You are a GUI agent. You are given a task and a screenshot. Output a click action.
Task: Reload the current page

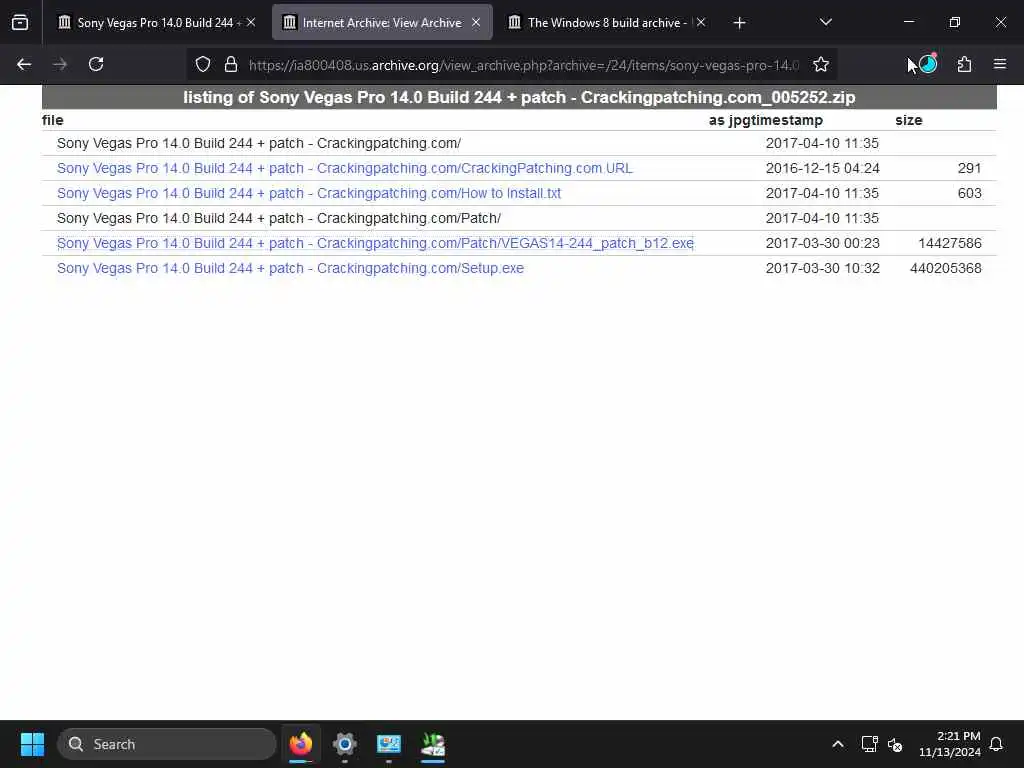tap(96, 64)
